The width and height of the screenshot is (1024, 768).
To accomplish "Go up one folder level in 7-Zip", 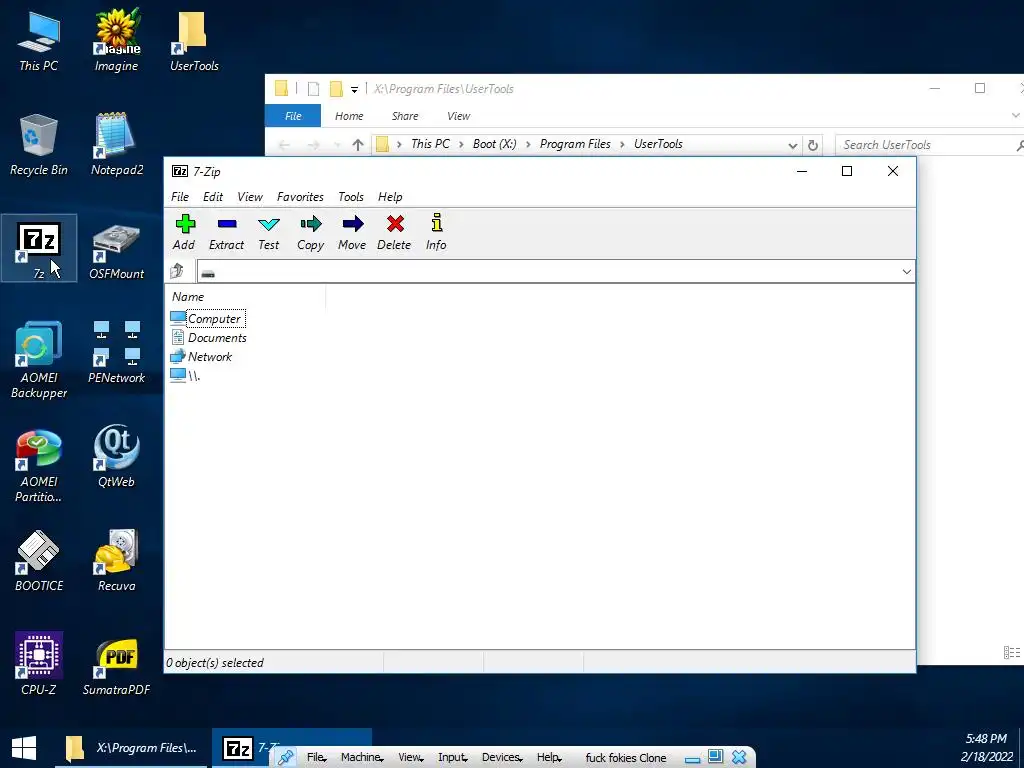I will click(x=177, y=271).
